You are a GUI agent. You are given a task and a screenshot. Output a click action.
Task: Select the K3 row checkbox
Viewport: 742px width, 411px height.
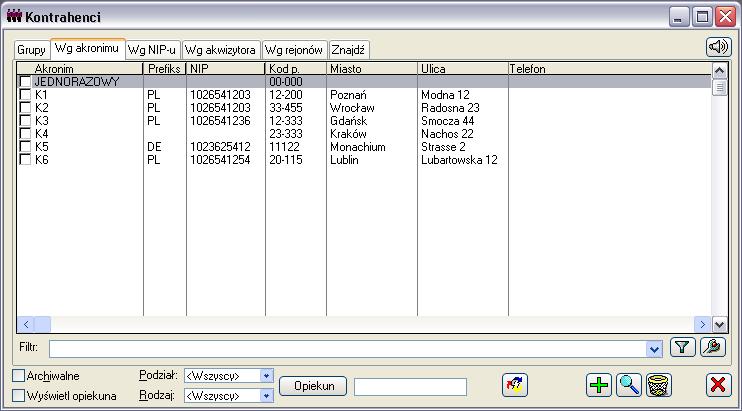[25, 121]
